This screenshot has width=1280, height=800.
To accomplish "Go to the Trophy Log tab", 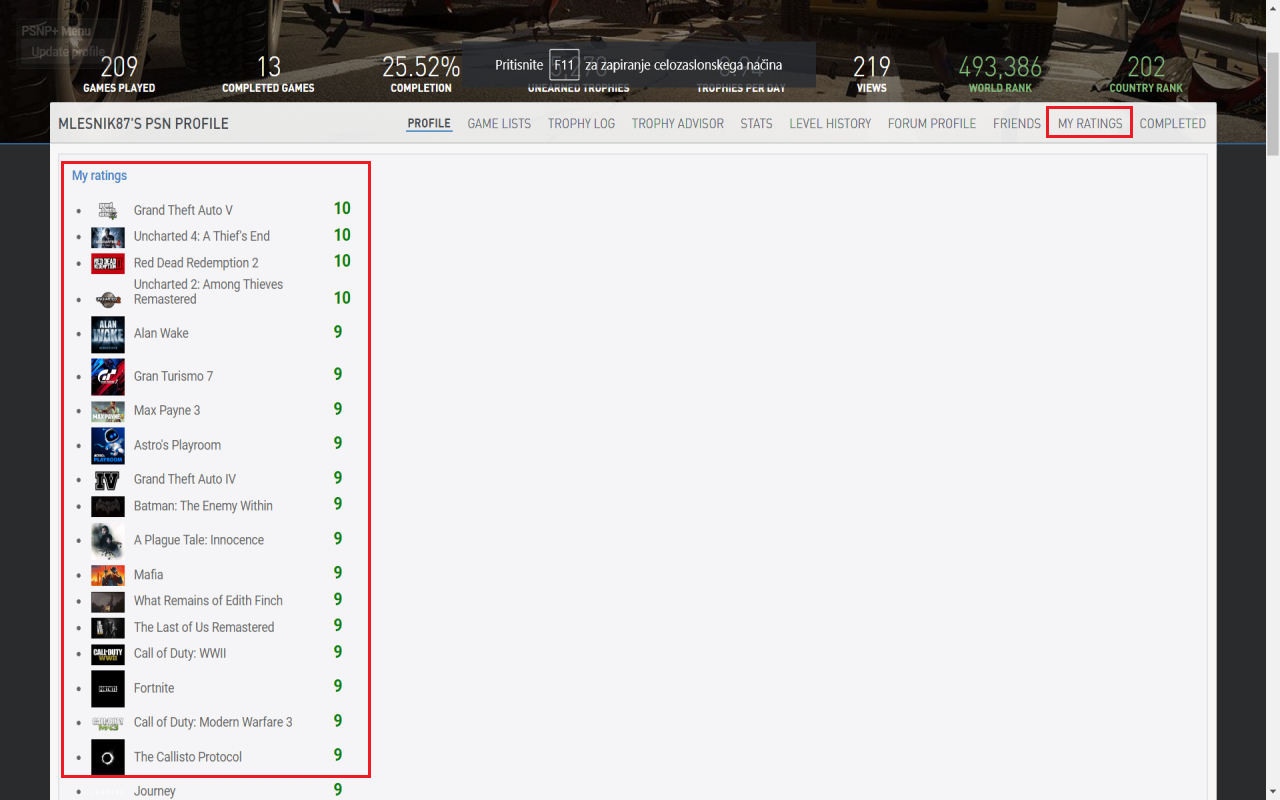I will pyautogui.click(x=581, y=124).
